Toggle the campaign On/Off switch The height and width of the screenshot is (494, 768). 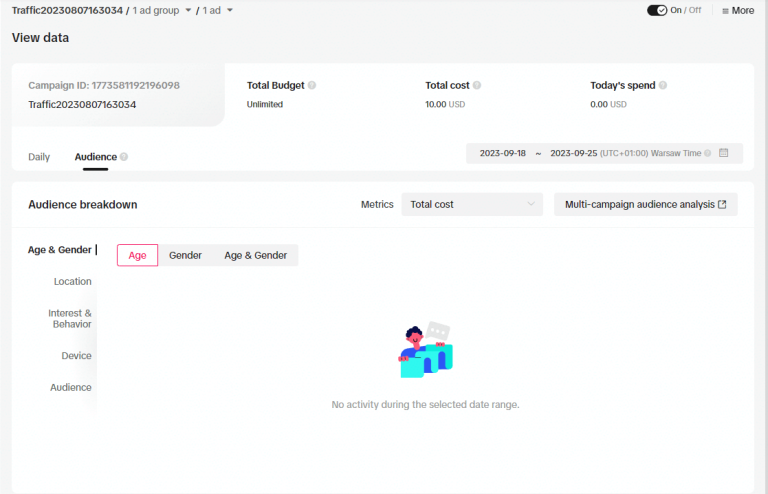pyautogui.click(x=657, y=10)
